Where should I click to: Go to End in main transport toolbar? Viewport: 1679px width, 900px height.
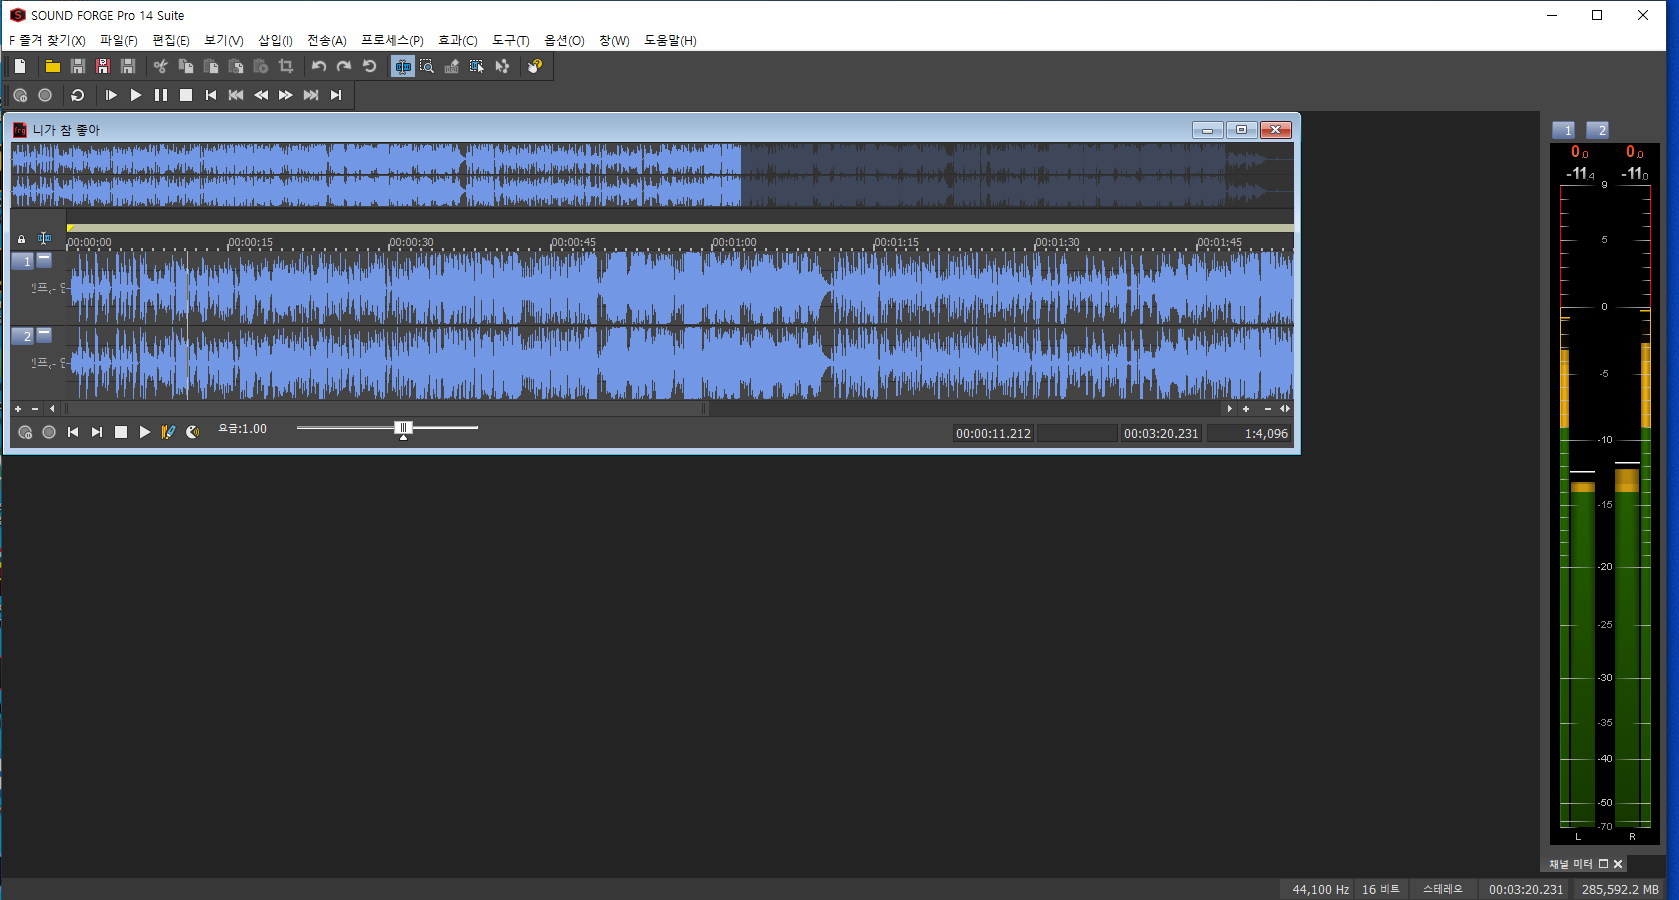pos(336,95)
